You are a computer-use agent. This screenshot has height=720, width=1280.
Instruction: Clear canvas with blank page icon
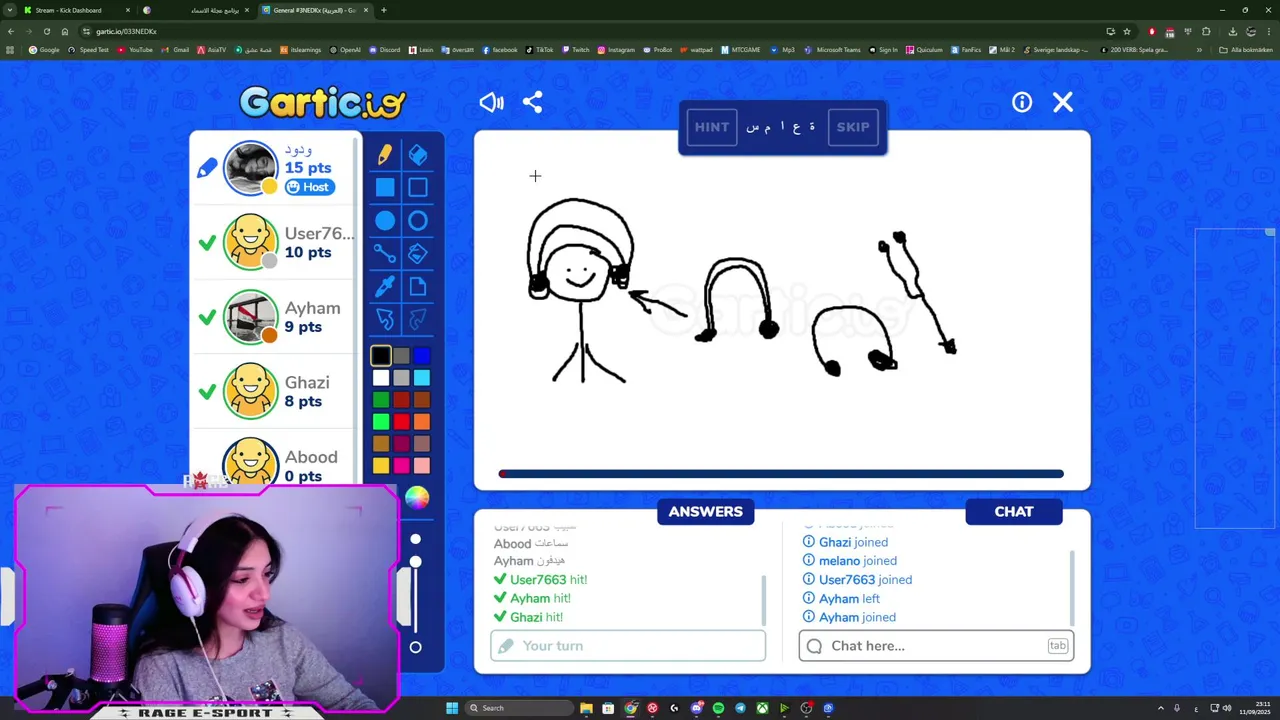click(x=418, y=287)
